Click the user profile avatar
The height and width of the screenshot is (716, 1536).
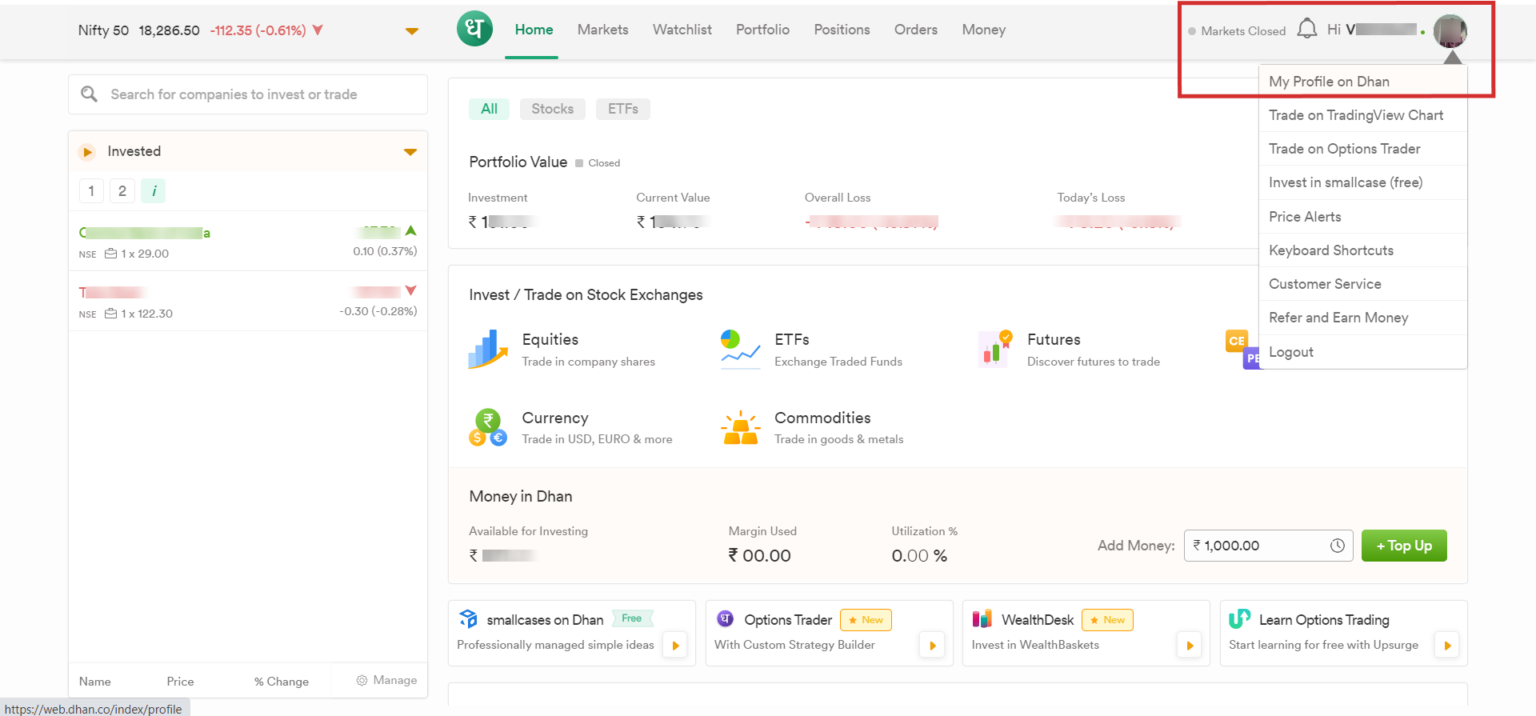pos(1449,31)
